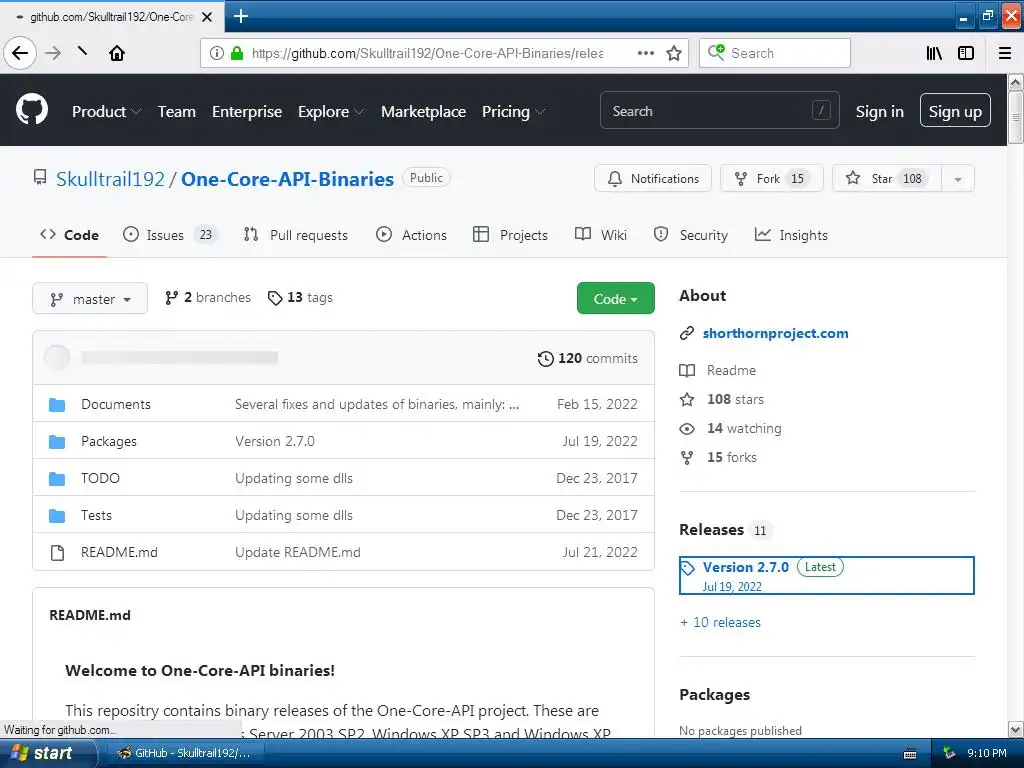The image size is (1024, 768).
Task: Expand the master branch dropdown
Action: click(x=90, y=299)
